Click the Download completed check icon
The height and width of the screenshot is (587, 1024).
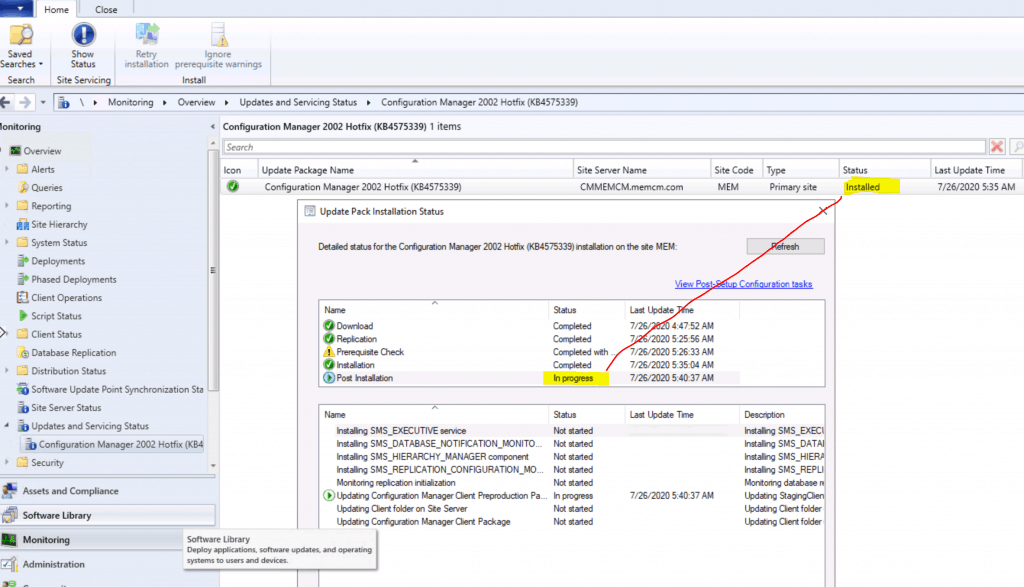pyautogui.click(x=329, y=325)
